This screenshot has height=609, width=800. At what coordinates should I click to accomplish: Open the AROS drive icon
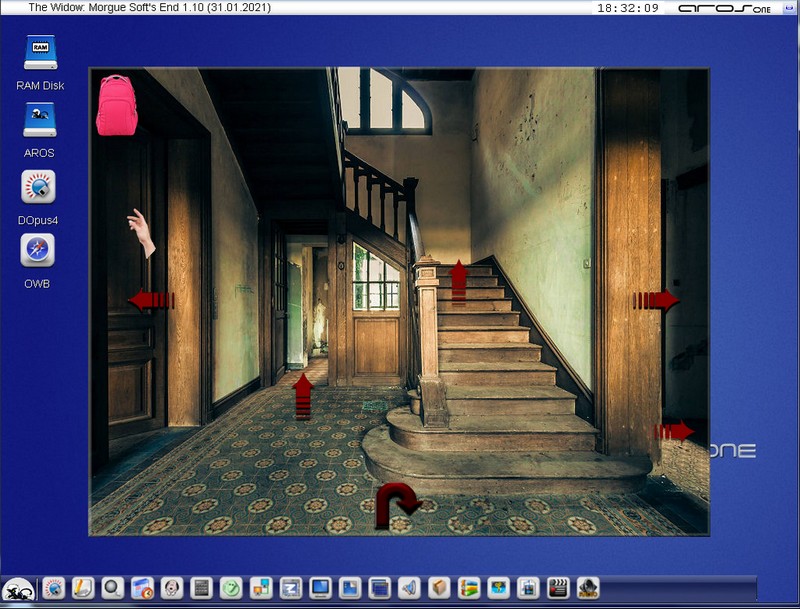coord(39,120)
